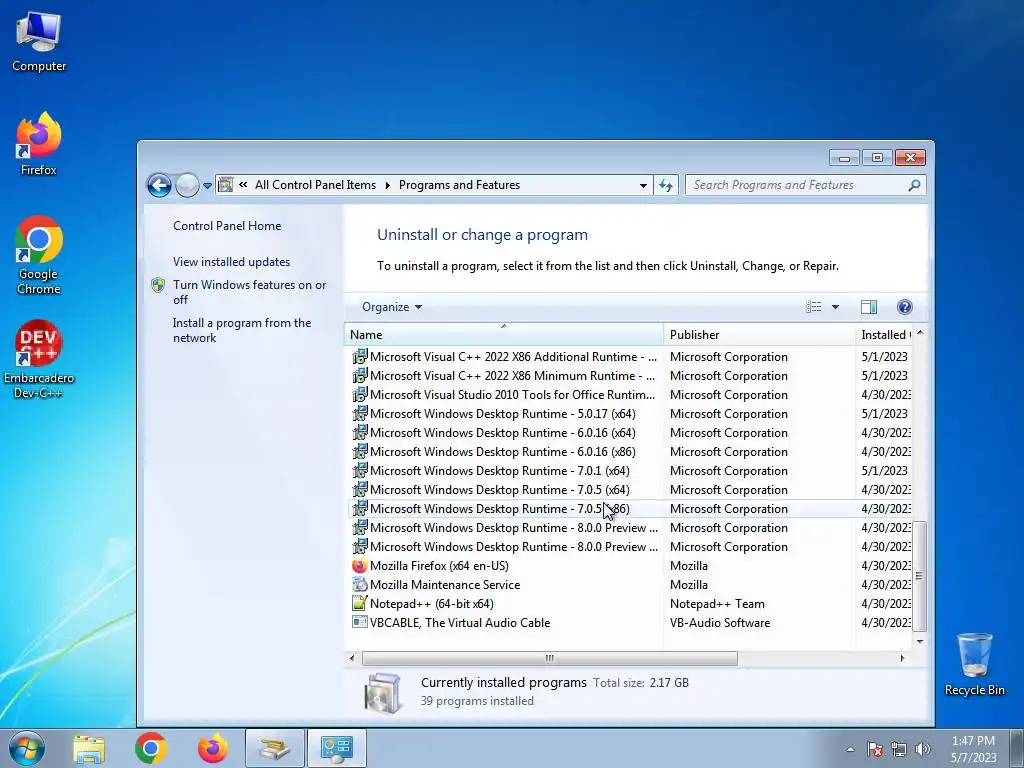Screen dimensions: 1024x768
Task: Show hidden tray icons arrow
Action: 850,749
